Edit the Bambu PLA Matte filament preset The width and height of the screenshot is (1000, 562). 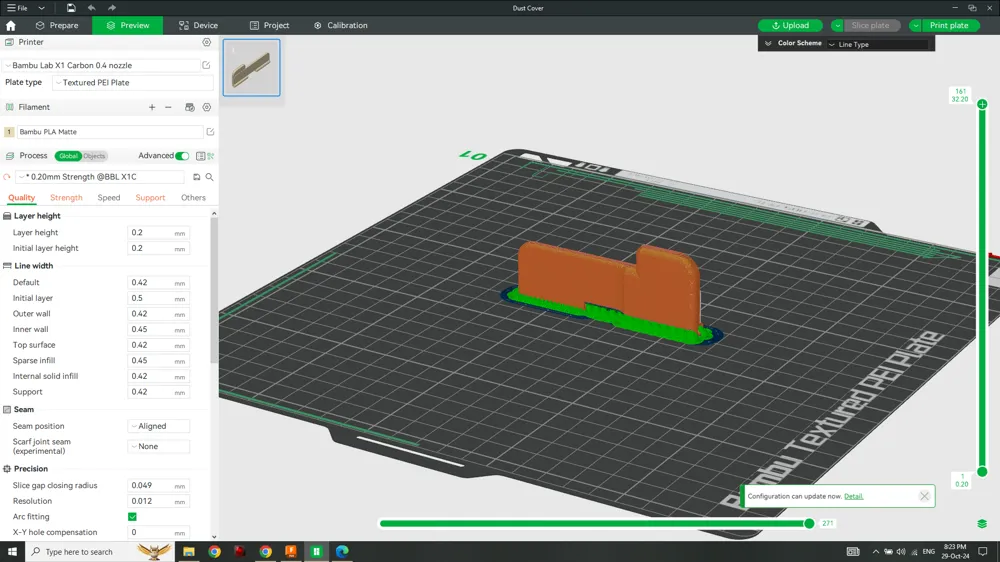pos(210,131)
